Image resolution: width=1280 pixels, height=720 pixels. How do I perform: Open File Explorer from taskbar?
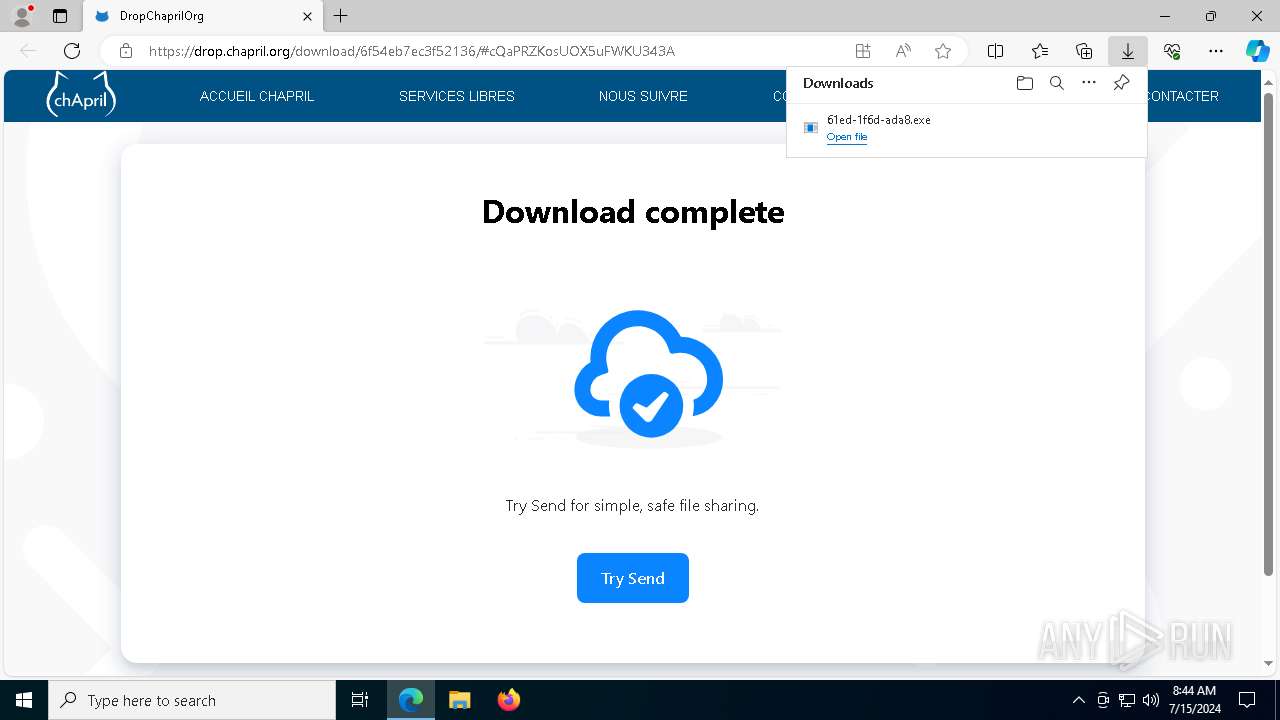(x=460, y=700)
